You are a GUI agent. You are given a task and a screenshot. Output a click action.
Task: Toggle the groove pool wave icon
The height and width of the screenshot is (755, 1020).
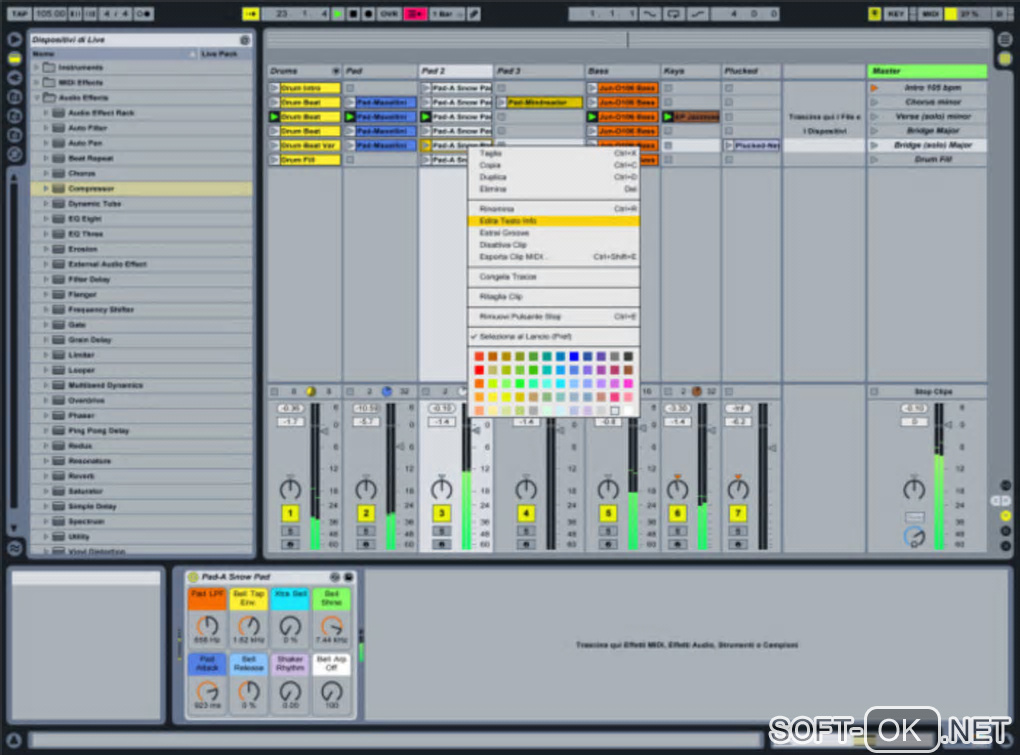(14, 548)
